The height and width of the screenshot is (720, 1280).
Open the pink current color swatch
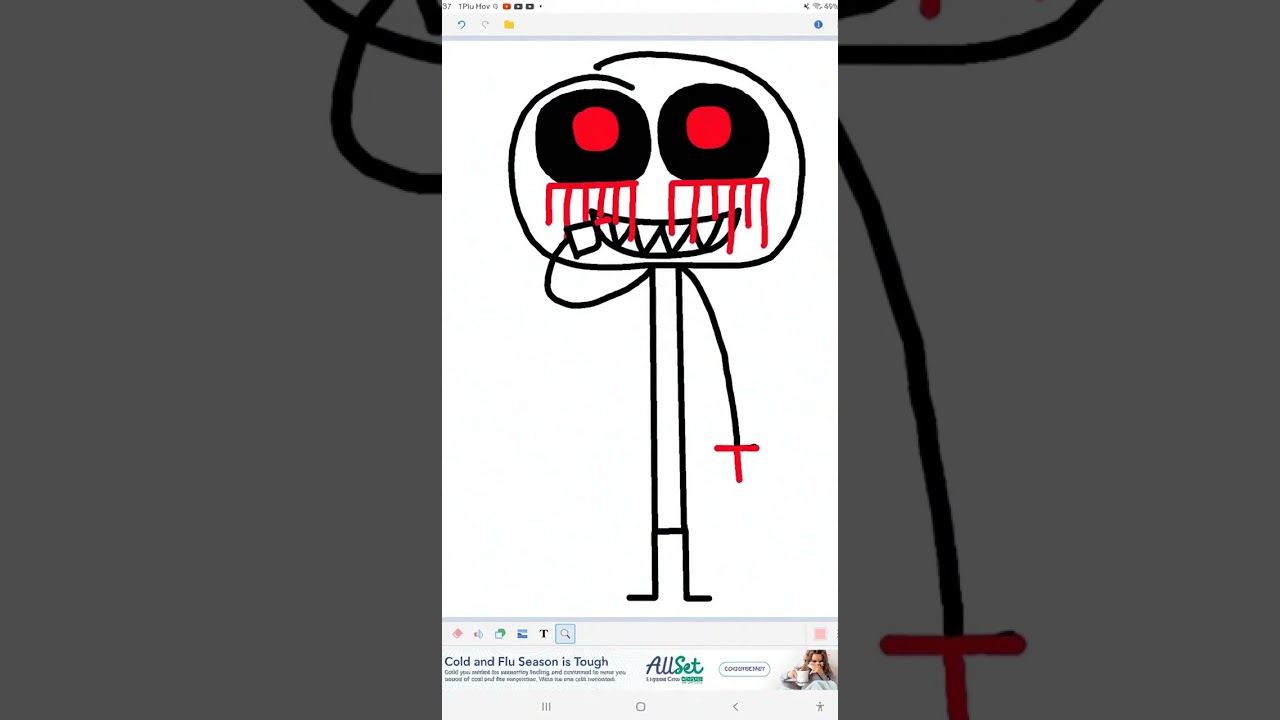pyautogui.click(x=820, y=634)
